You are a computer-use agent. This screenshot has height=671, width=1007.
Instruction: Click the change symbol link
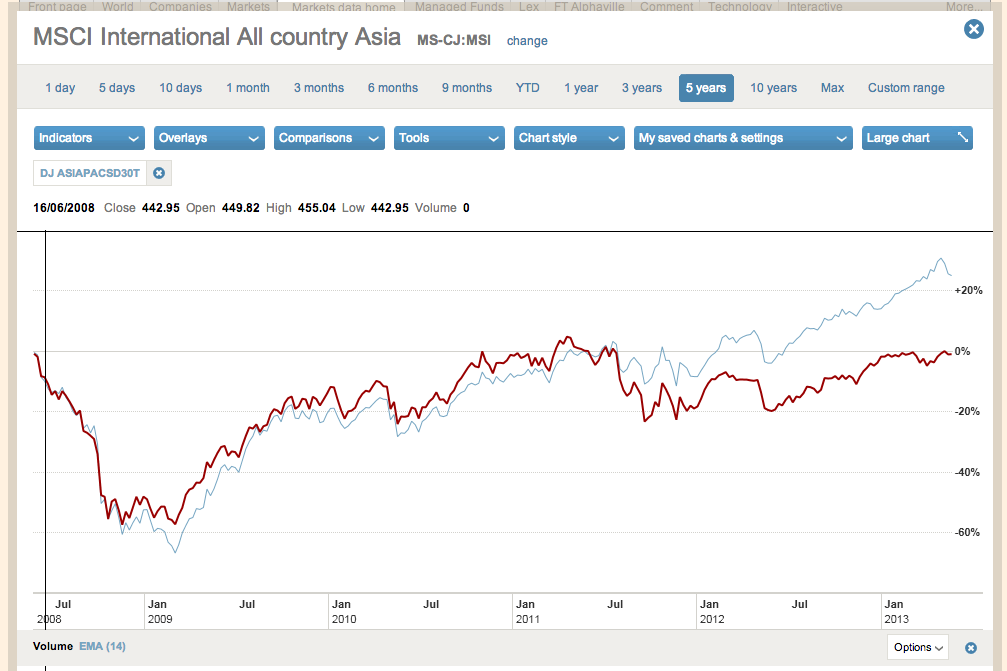pos(527,41)
